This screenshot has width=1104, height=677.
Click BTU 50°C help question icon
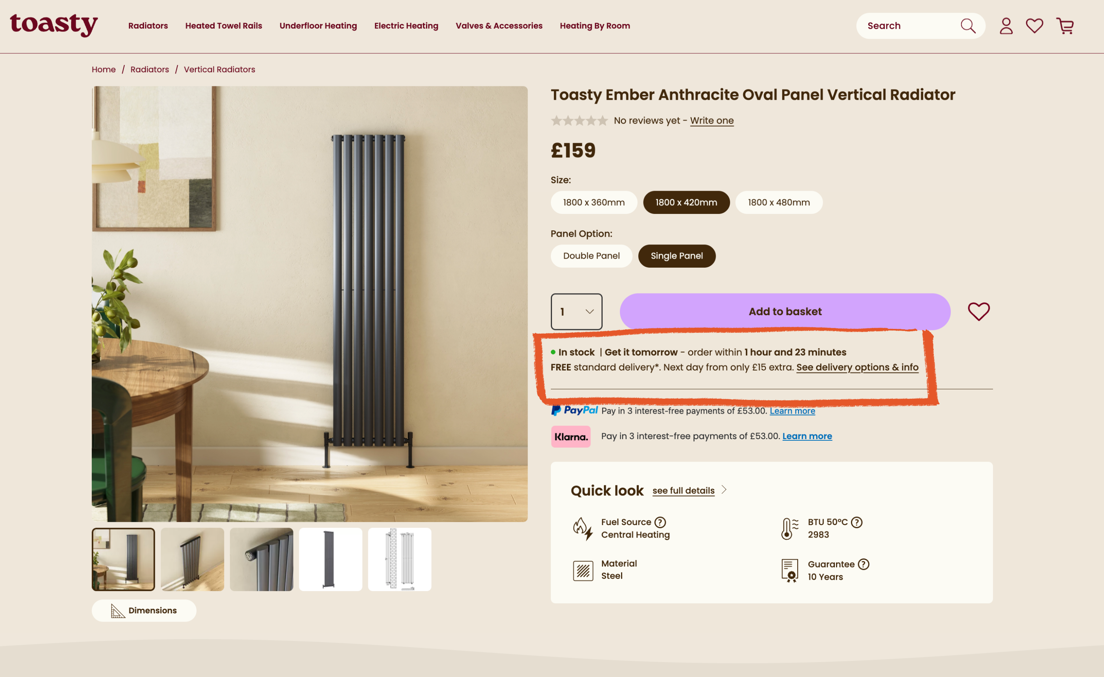point(857,522)
